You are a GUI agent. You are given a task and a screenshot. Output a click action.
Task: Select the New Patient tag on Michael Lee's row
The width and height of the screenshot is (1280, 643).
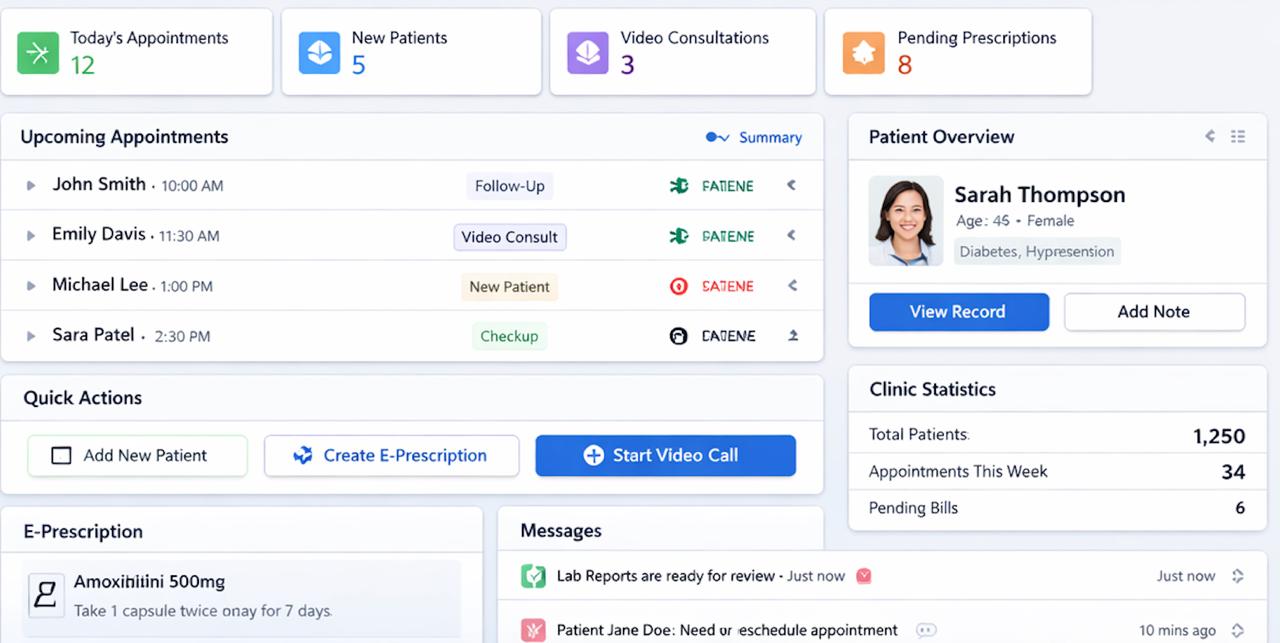[509, 287]
